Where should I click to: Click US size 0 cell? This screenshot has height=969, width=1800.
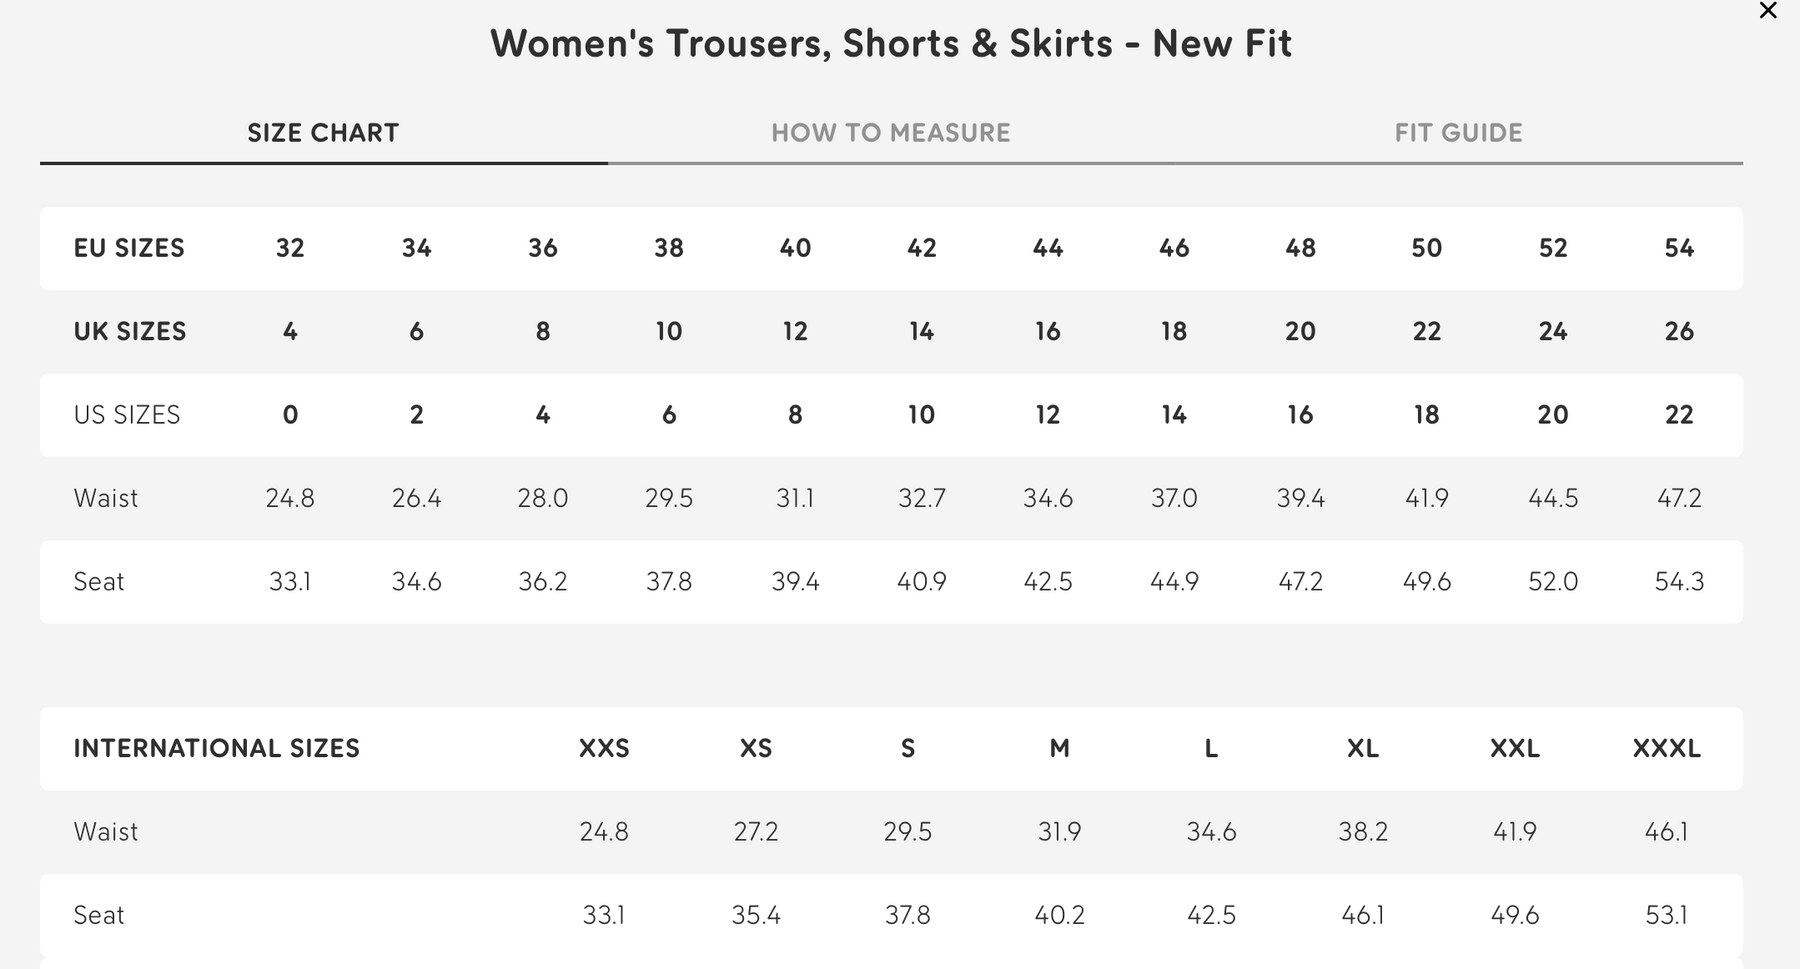[290, 415]
